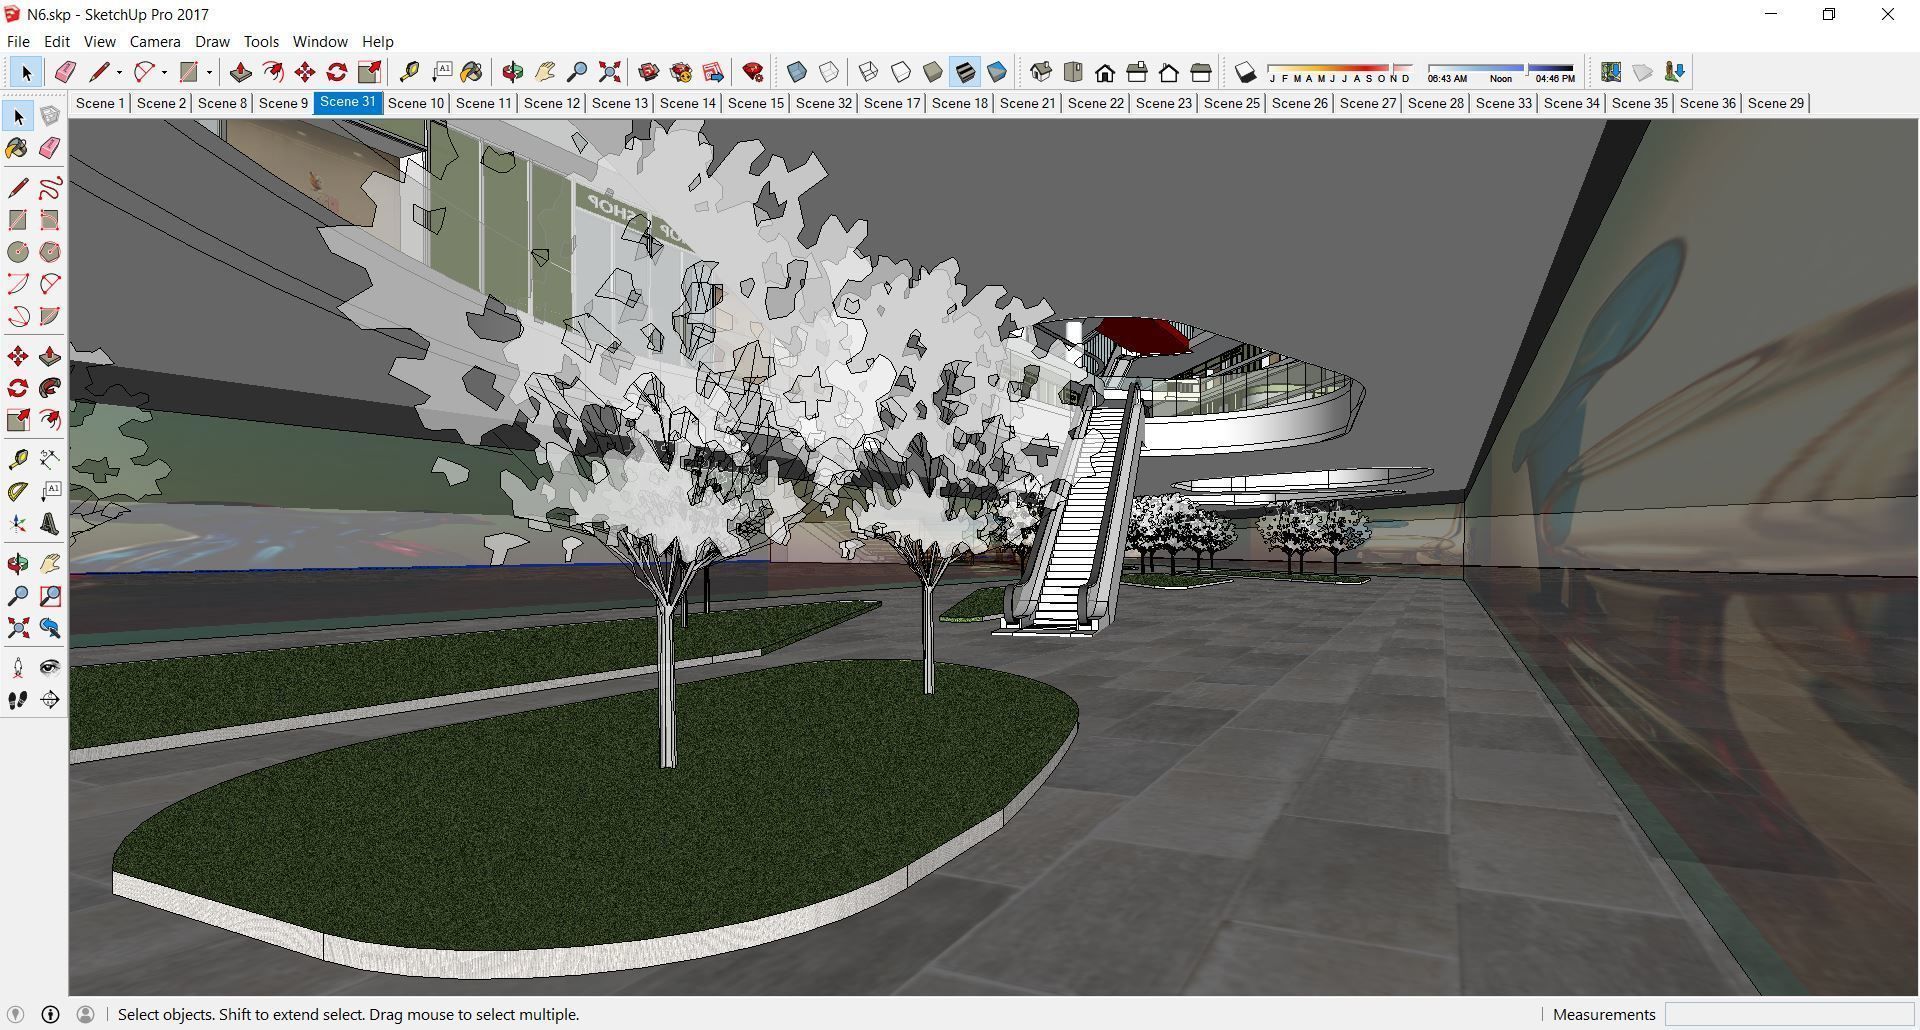The height and width of the screenshot is (1030, 1920).
Task: Expand the Line tool dropdown arrow
Action: (x=119, y=72)
